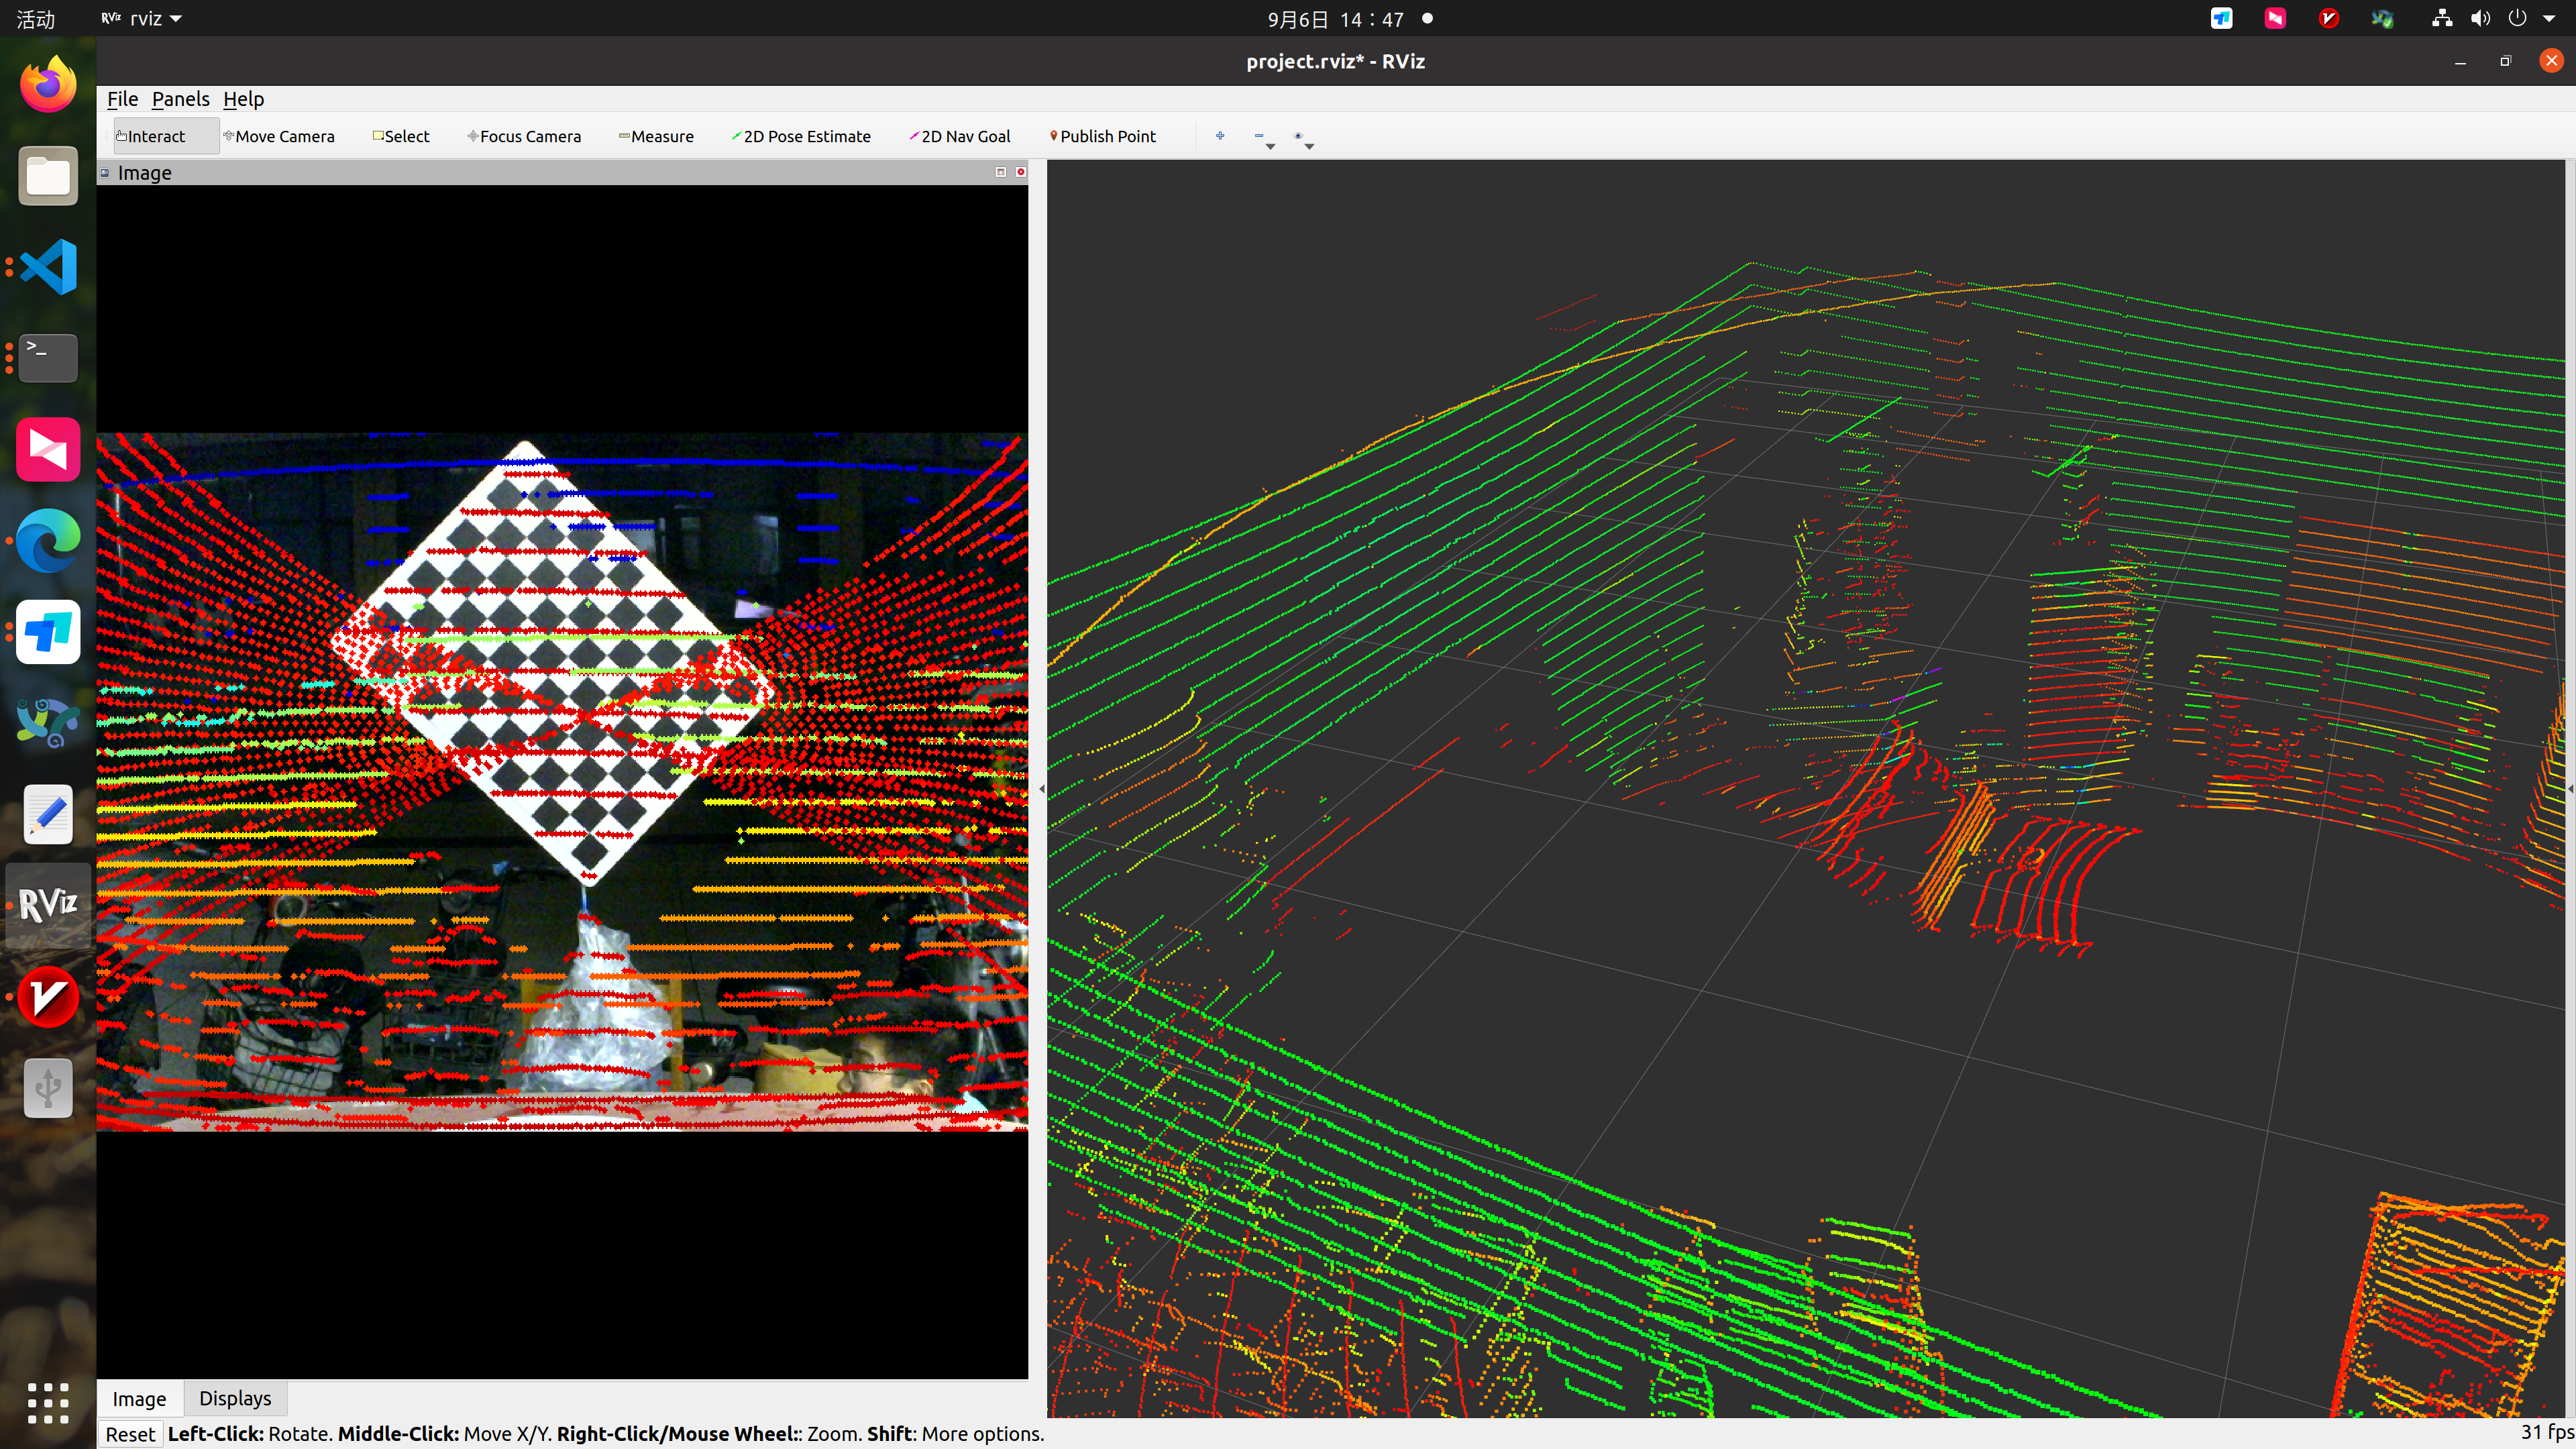Close the Image panel
2576x1449 pixels.
coord(1021,172)
